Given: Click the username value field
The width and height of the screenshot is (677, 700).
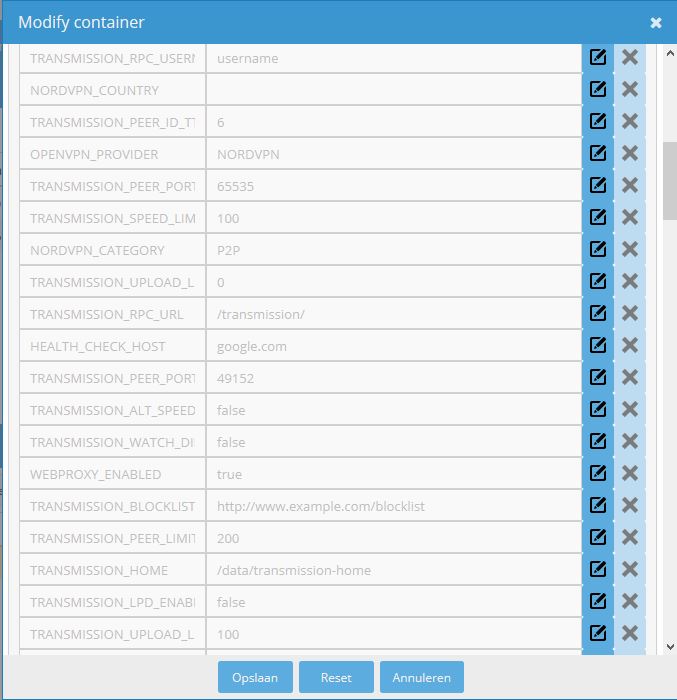Looking at the screenshot, I should (x=394, y=58).
